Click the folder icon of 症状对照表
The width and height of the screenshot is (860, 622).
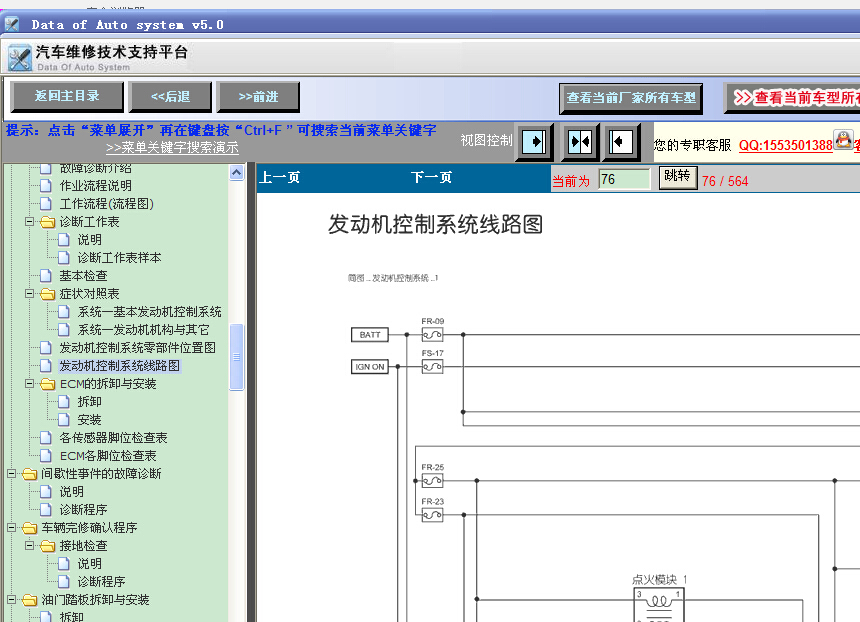click(x=48, y=294)
